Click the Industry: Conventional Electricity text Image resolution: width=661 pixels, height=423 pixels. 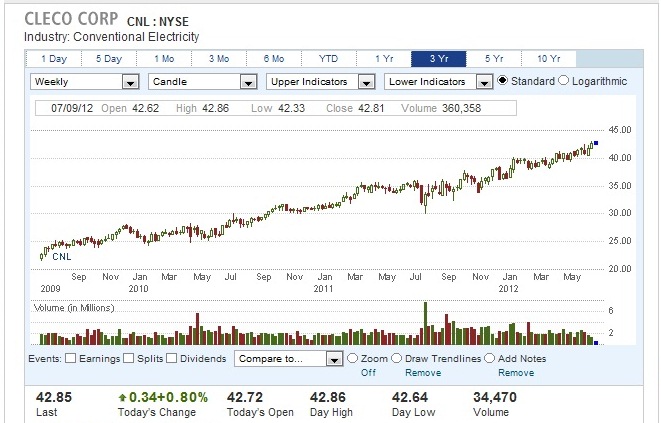[x=111, y=37]
